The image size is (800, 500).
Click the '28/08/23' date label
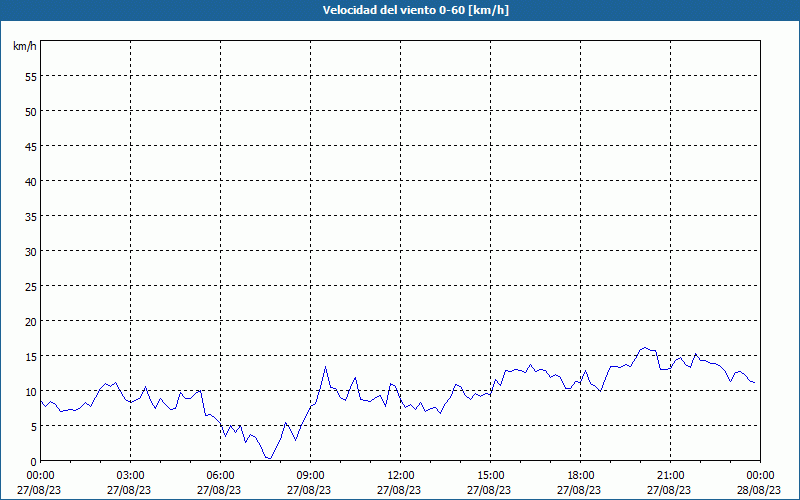(760, 490)
